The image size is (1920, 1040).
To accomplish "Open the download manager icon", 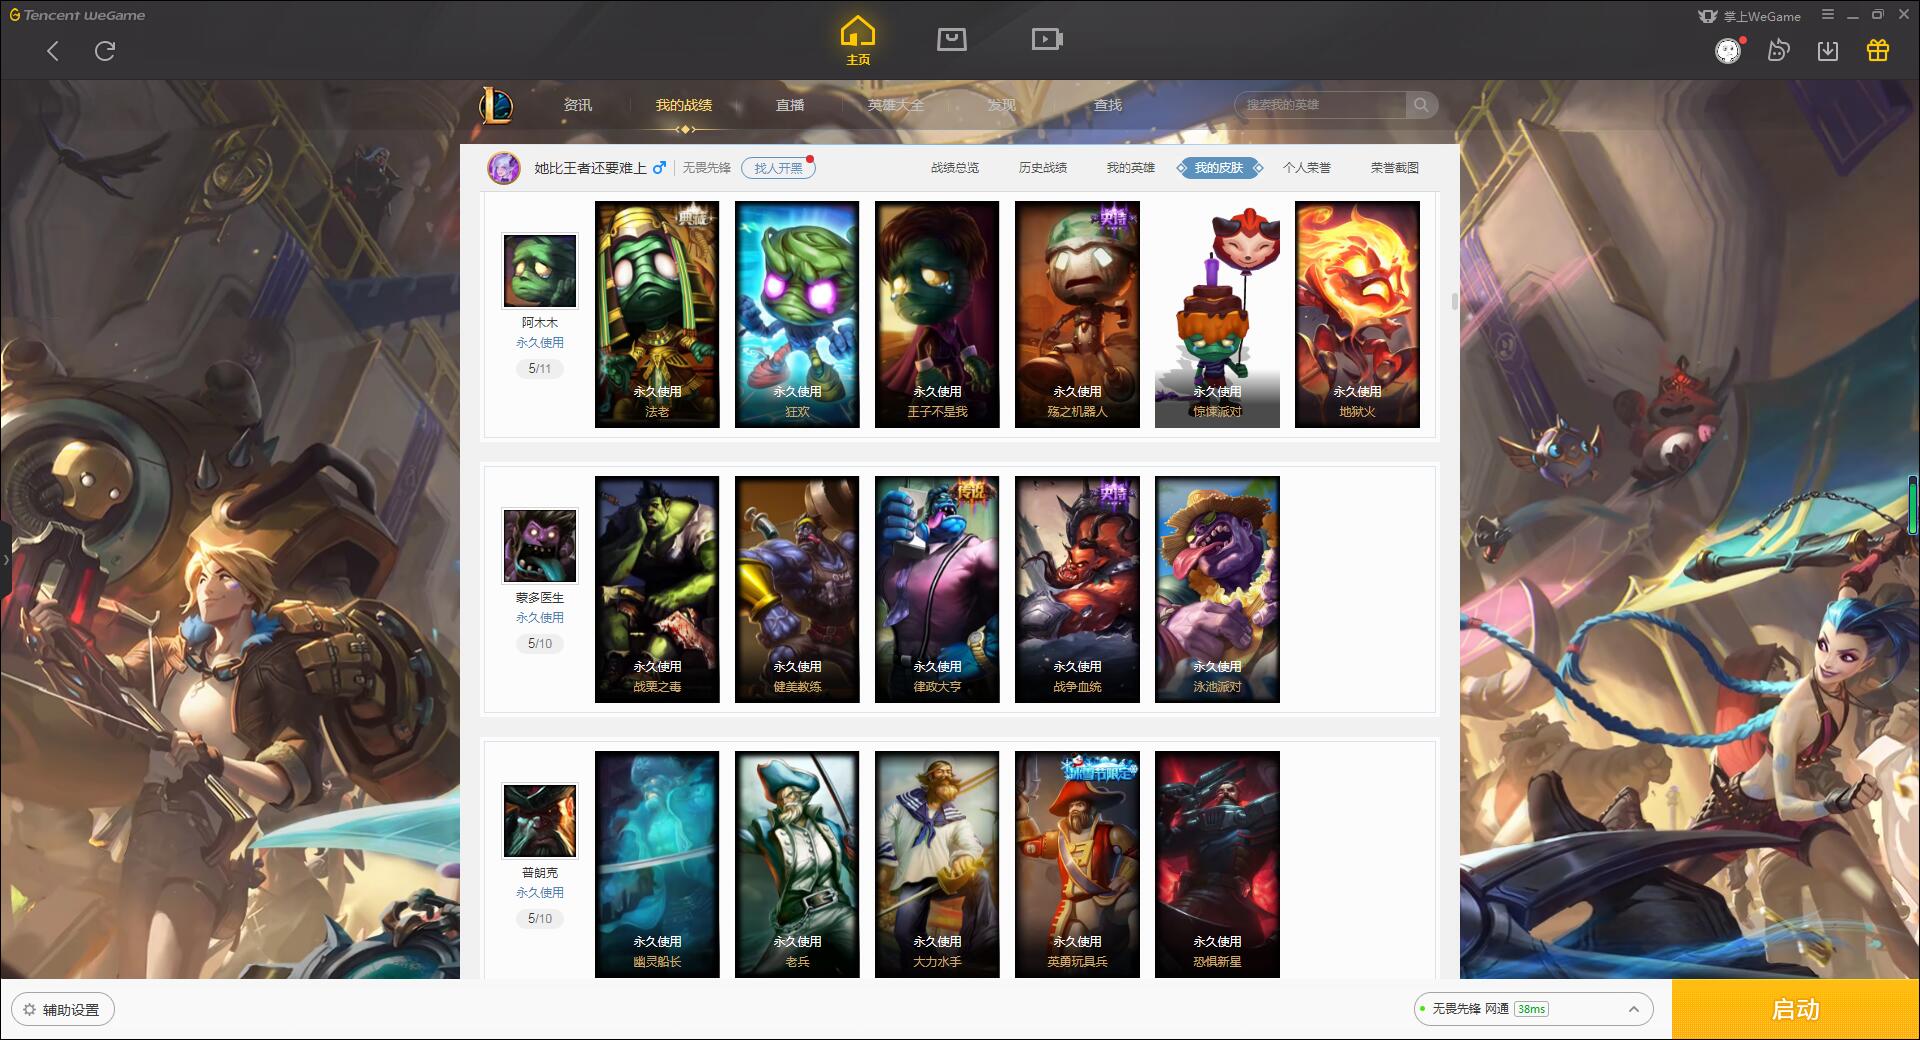I will pos(1828,51).
